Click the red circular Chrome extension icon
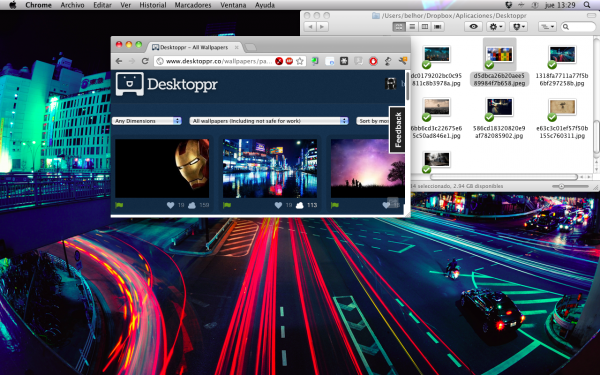 coord(373,61)
